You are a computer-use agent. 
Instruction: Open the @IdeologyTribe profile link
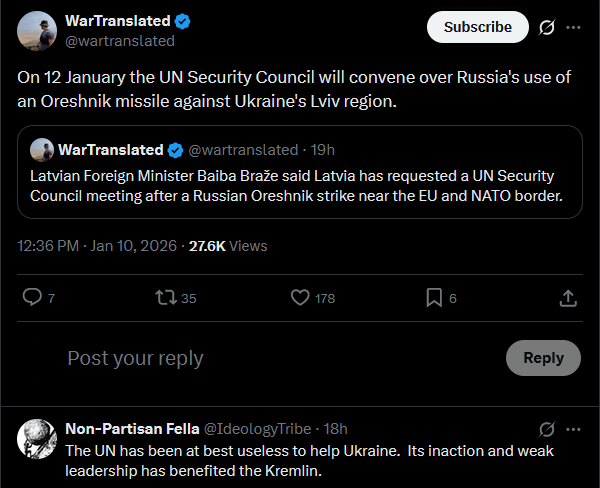258,429
